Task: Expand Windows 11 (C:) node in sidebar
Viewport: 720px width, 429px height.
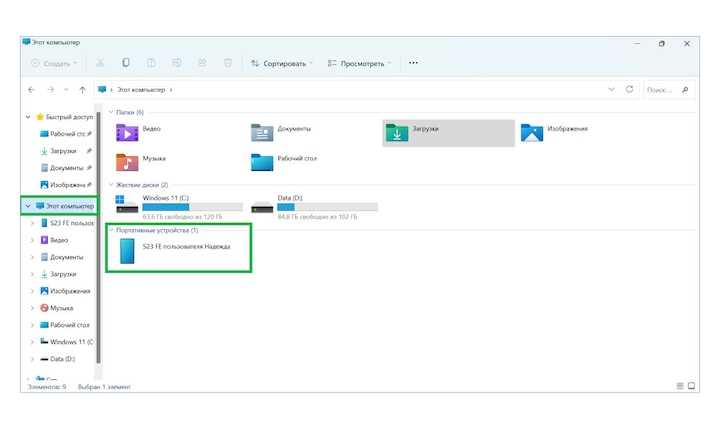Action: pyautogui.click(x=32, y=342)
